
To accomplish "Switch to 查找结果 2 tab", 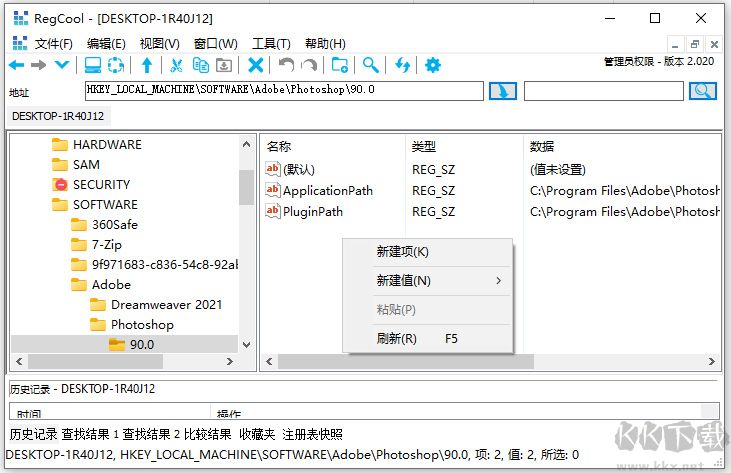I will pos(152,435).
